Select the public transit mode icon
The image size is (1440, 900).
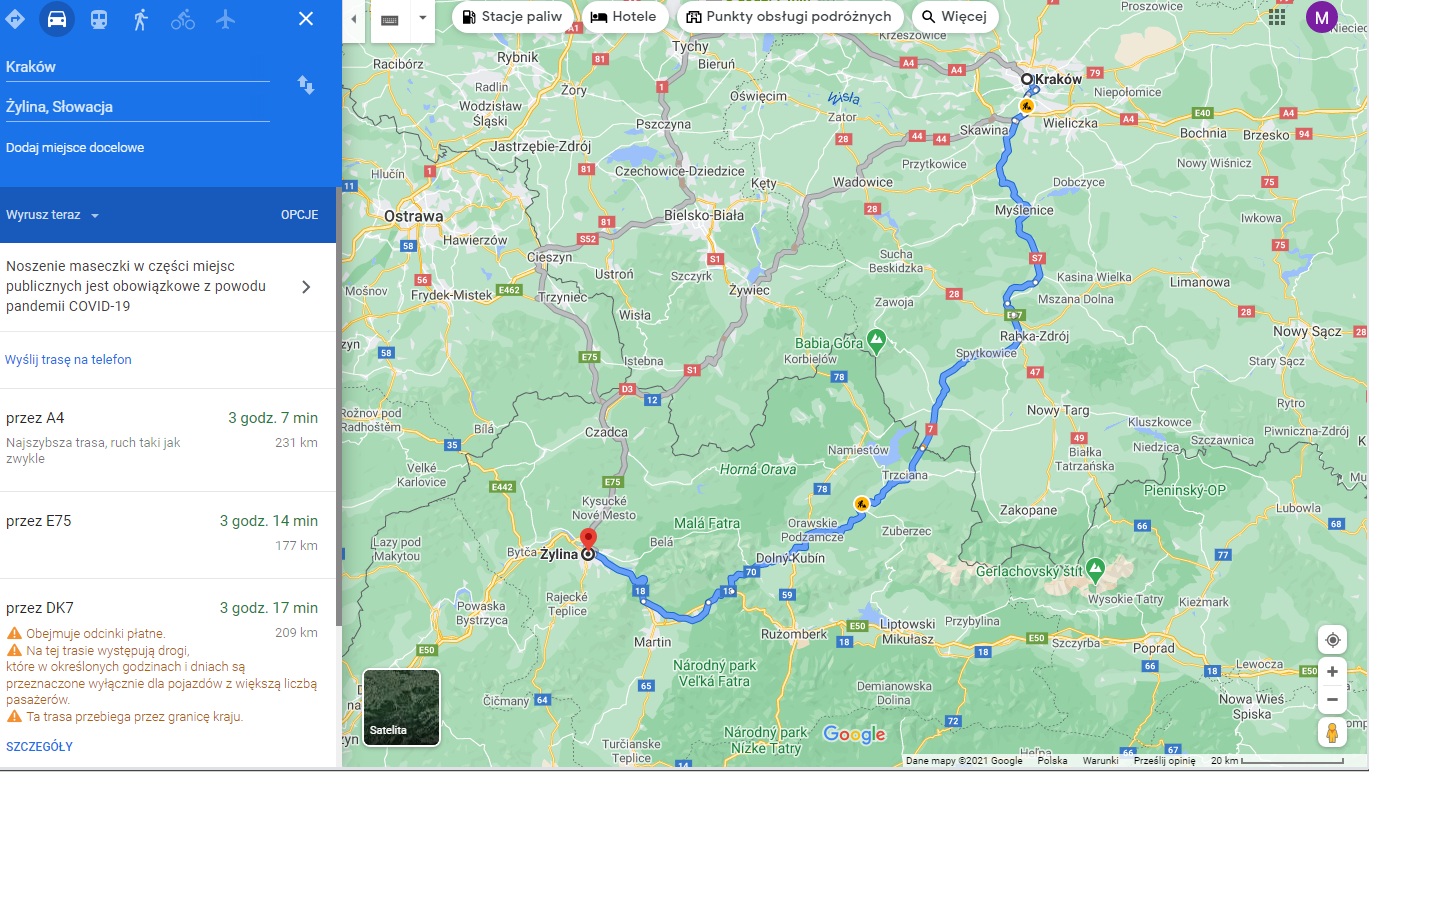tap(99, 19)
